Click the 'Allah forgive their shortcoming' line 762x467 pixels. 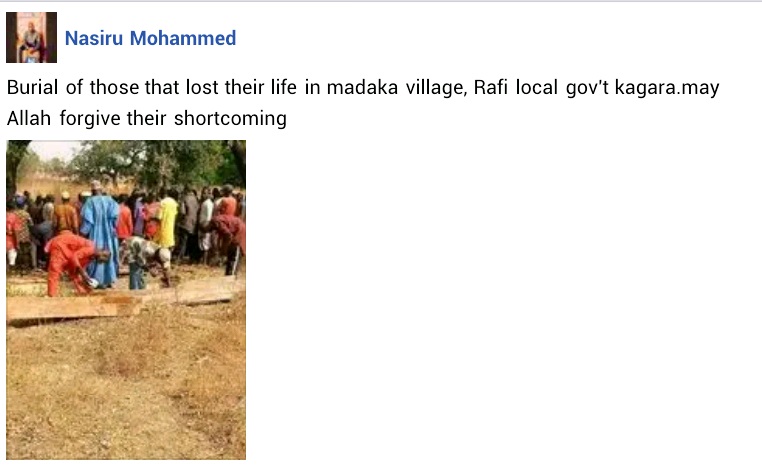146,118
